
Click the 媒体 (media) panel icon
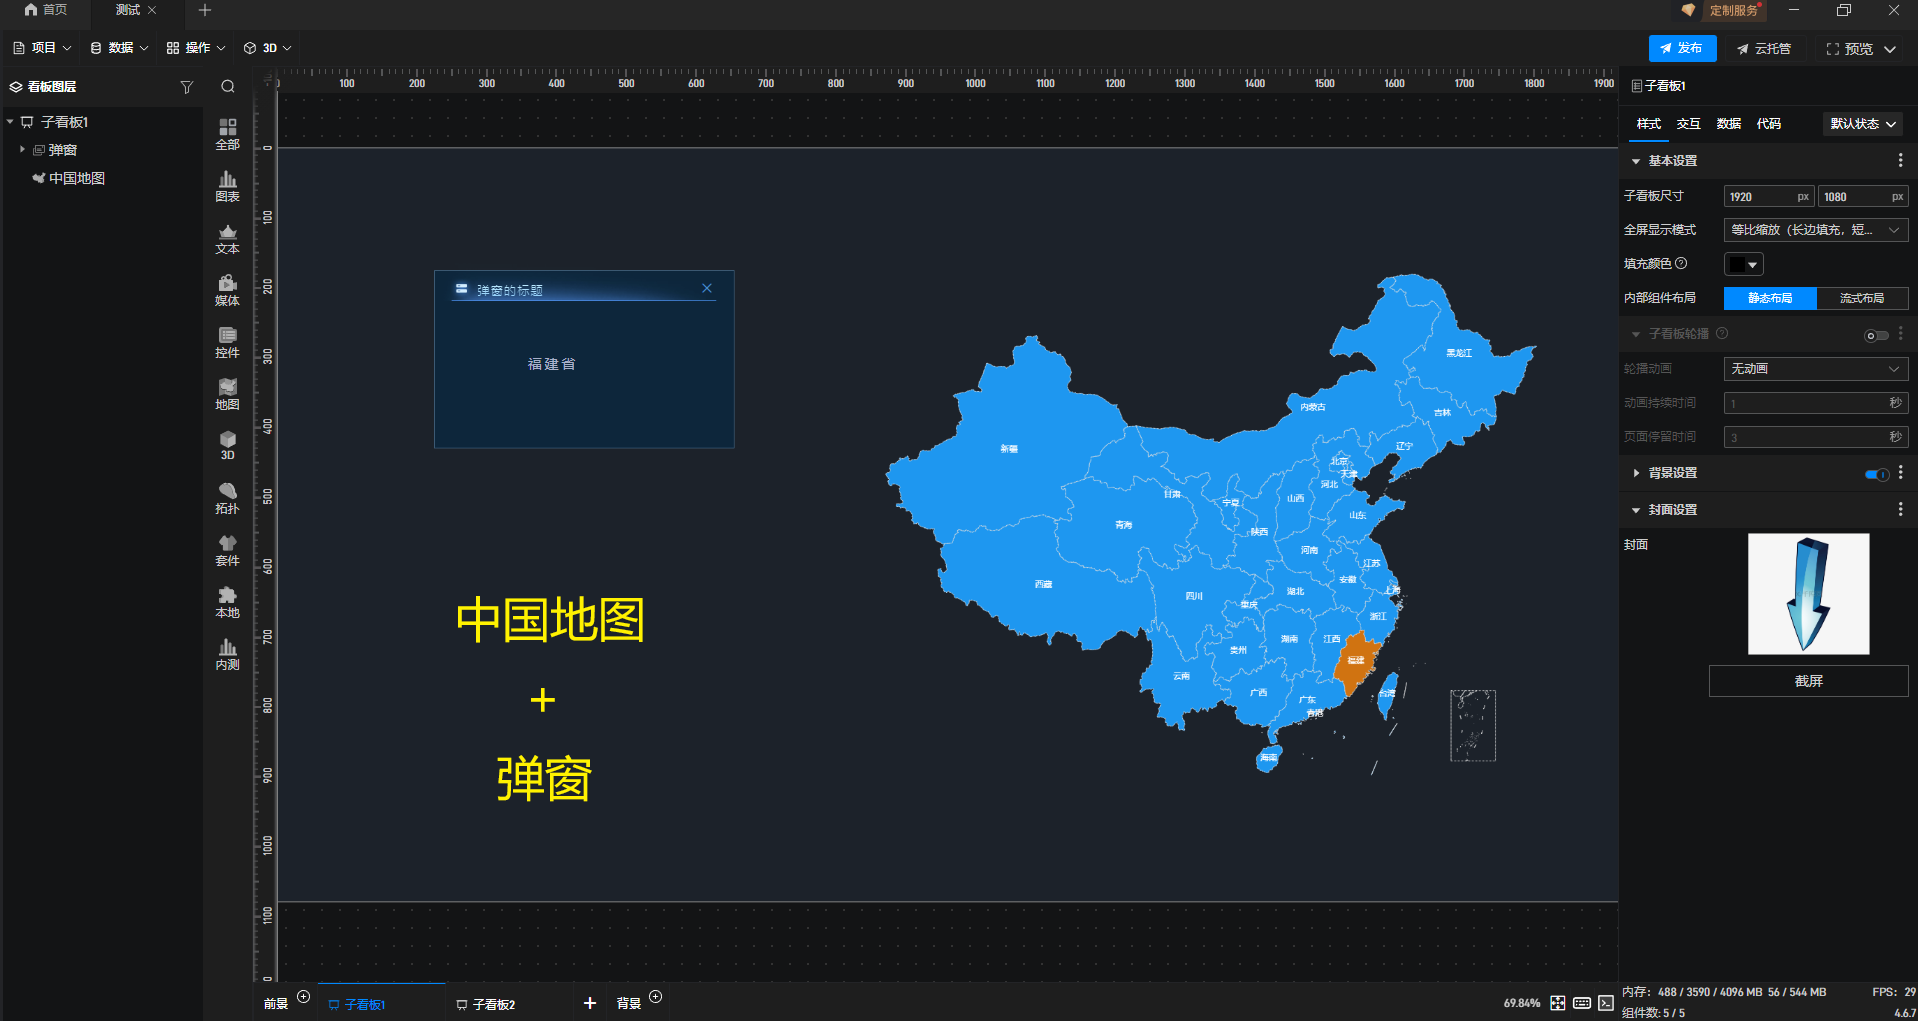[227, 290]
